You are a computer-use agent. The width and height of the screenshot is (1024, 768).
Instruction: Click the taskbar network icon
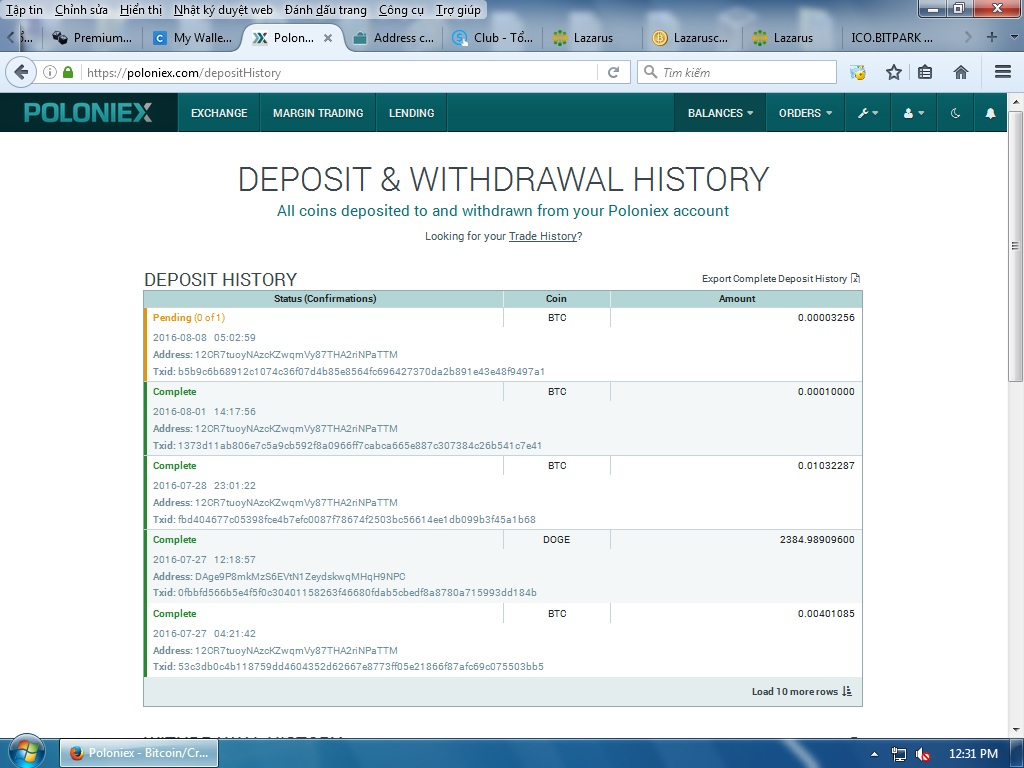899,754
